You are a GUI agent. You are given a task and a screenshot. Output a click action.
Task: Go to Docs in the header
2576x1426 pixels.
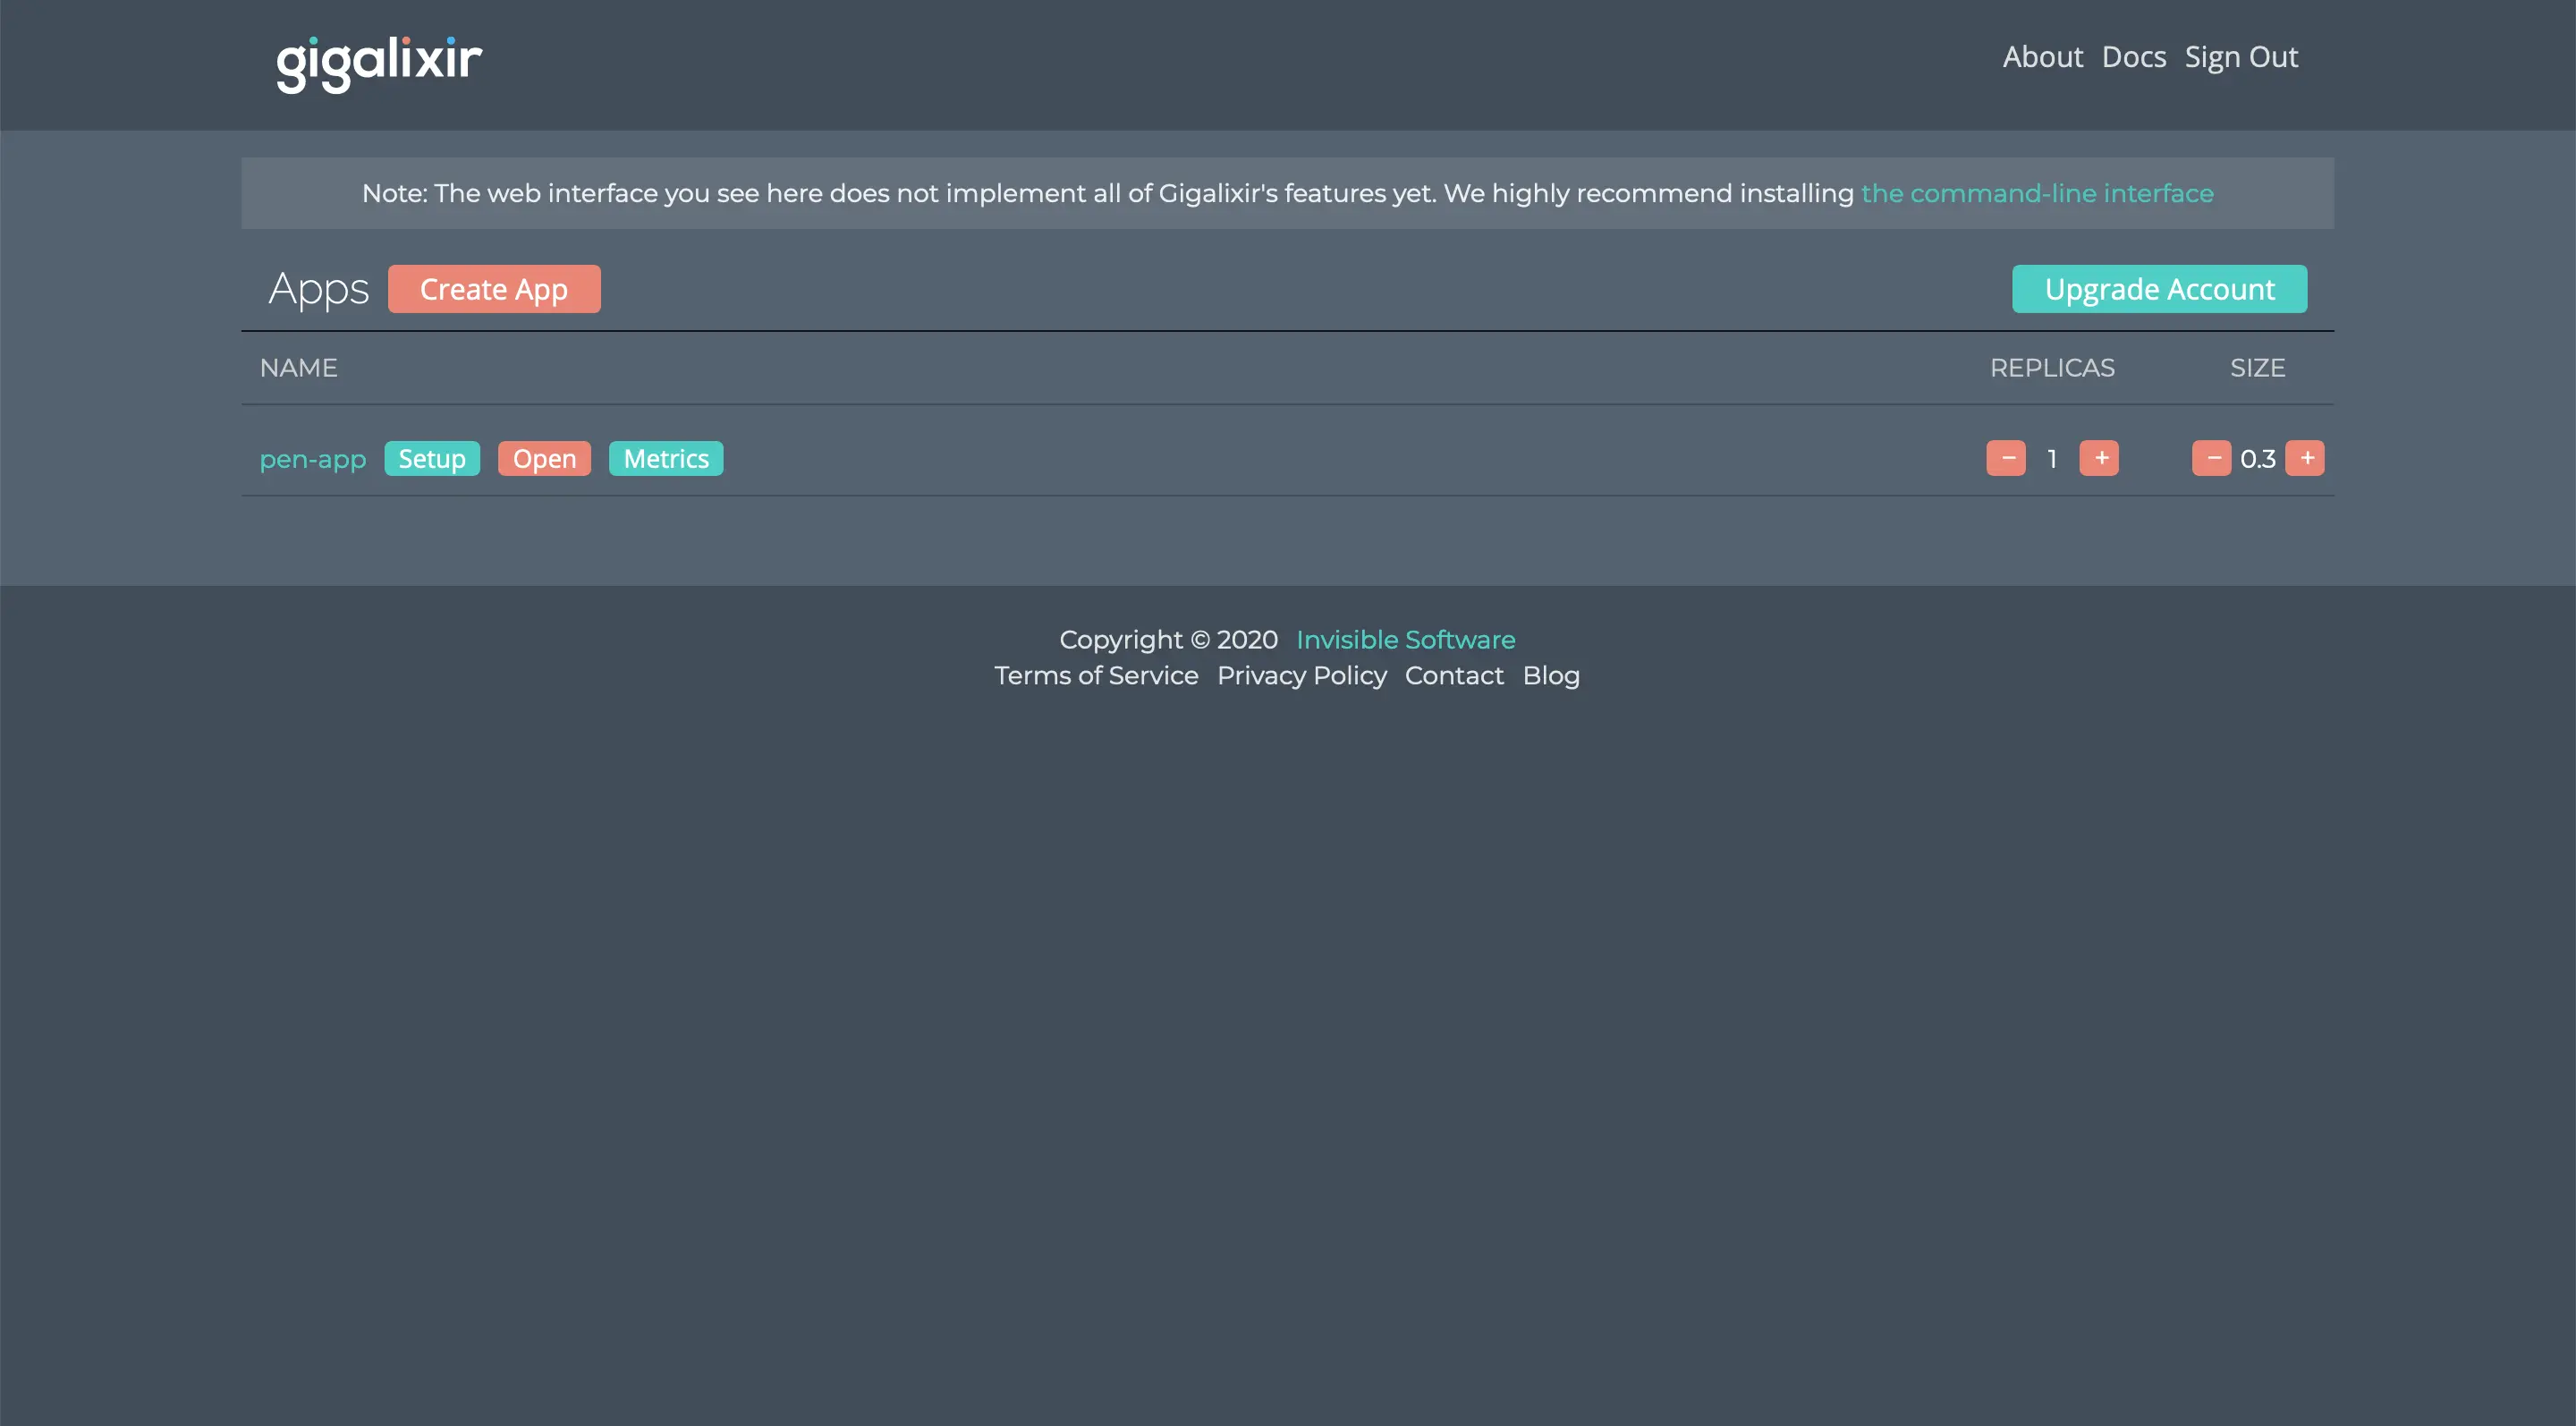[x=2133, y=57]
